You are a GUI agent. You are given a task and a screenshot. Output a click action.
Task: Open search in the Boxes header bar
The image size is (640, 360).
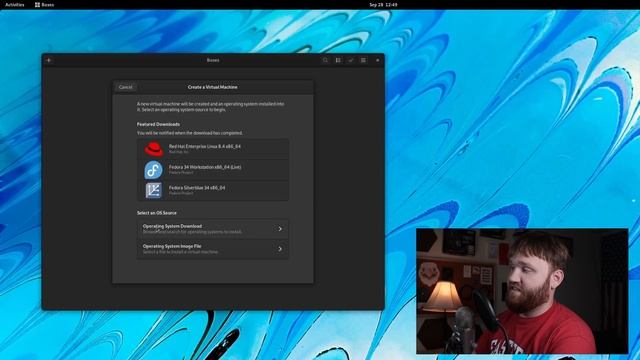tap(325, 60)
